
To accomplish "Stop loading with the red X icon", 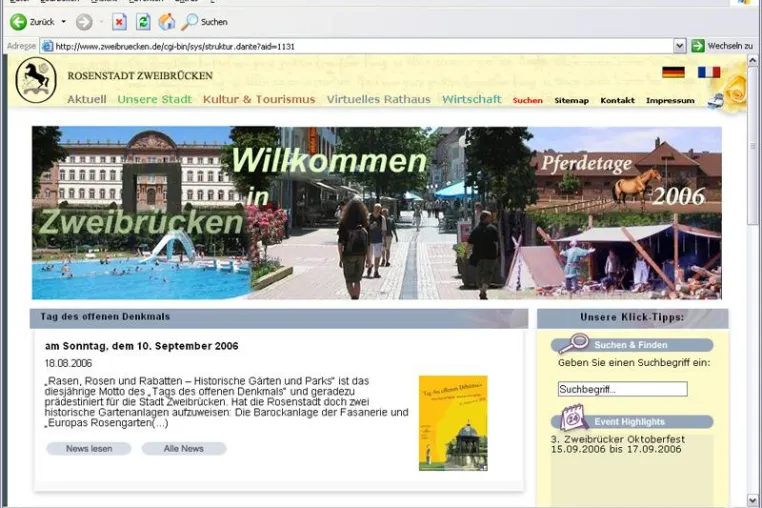I will click(x=119, y=22).
